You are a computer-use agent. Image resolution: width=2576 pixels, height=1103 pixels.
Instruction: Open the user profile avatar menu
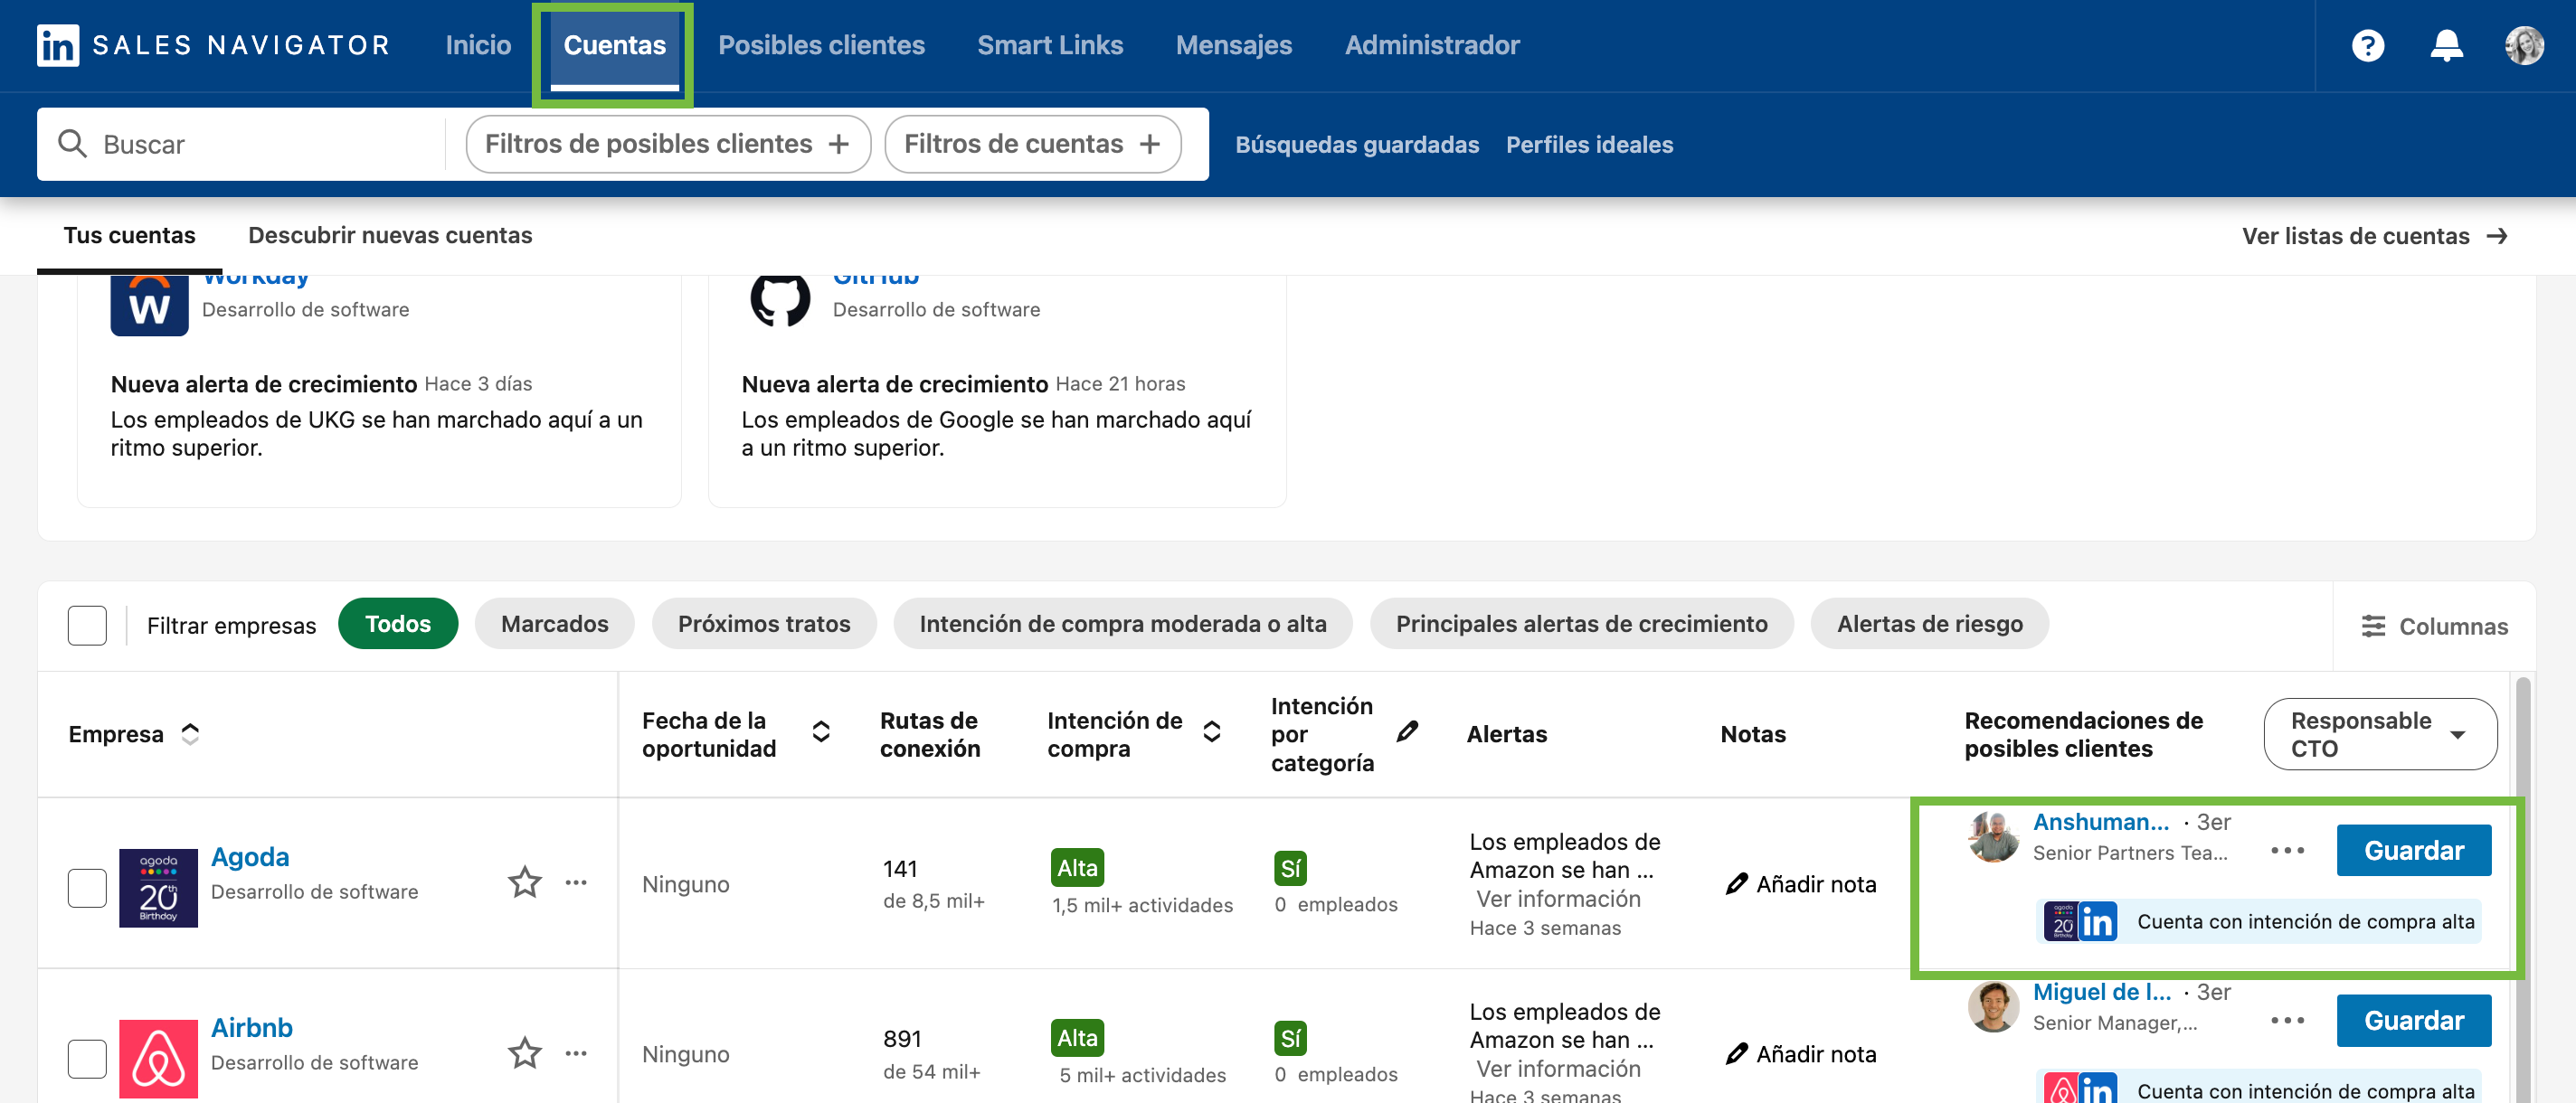pos(2524,45)
